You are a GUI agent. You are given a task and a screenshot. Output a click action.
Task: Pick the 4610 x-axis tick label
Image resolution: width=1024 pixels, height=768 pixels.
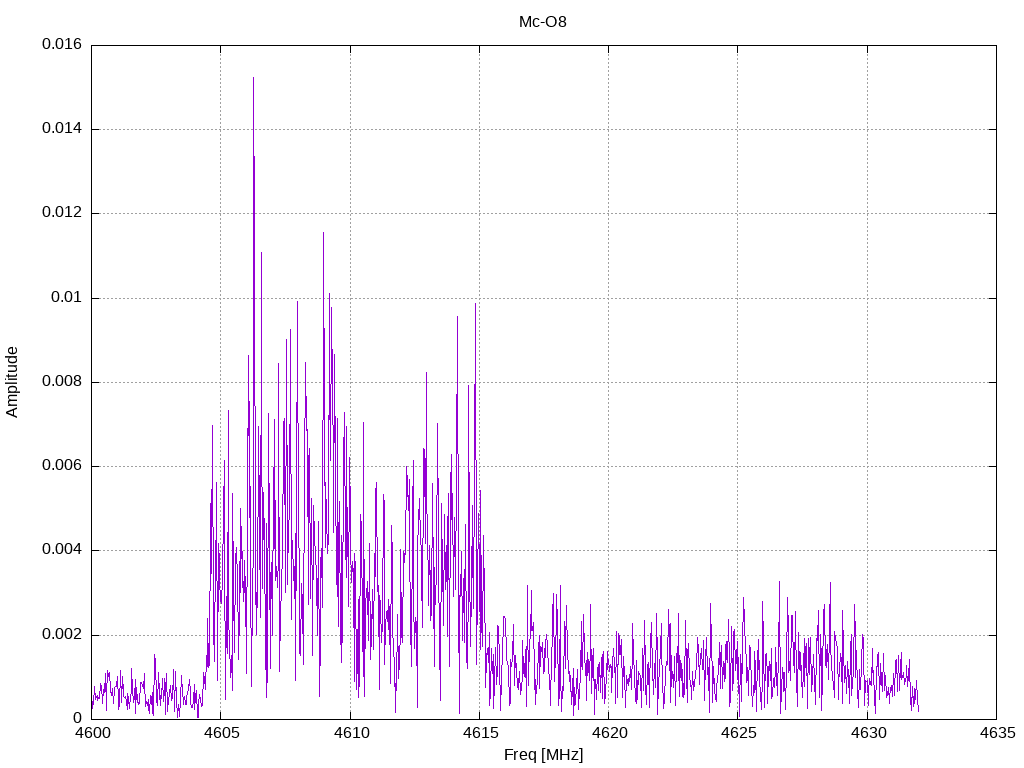(x=350, y=733)
